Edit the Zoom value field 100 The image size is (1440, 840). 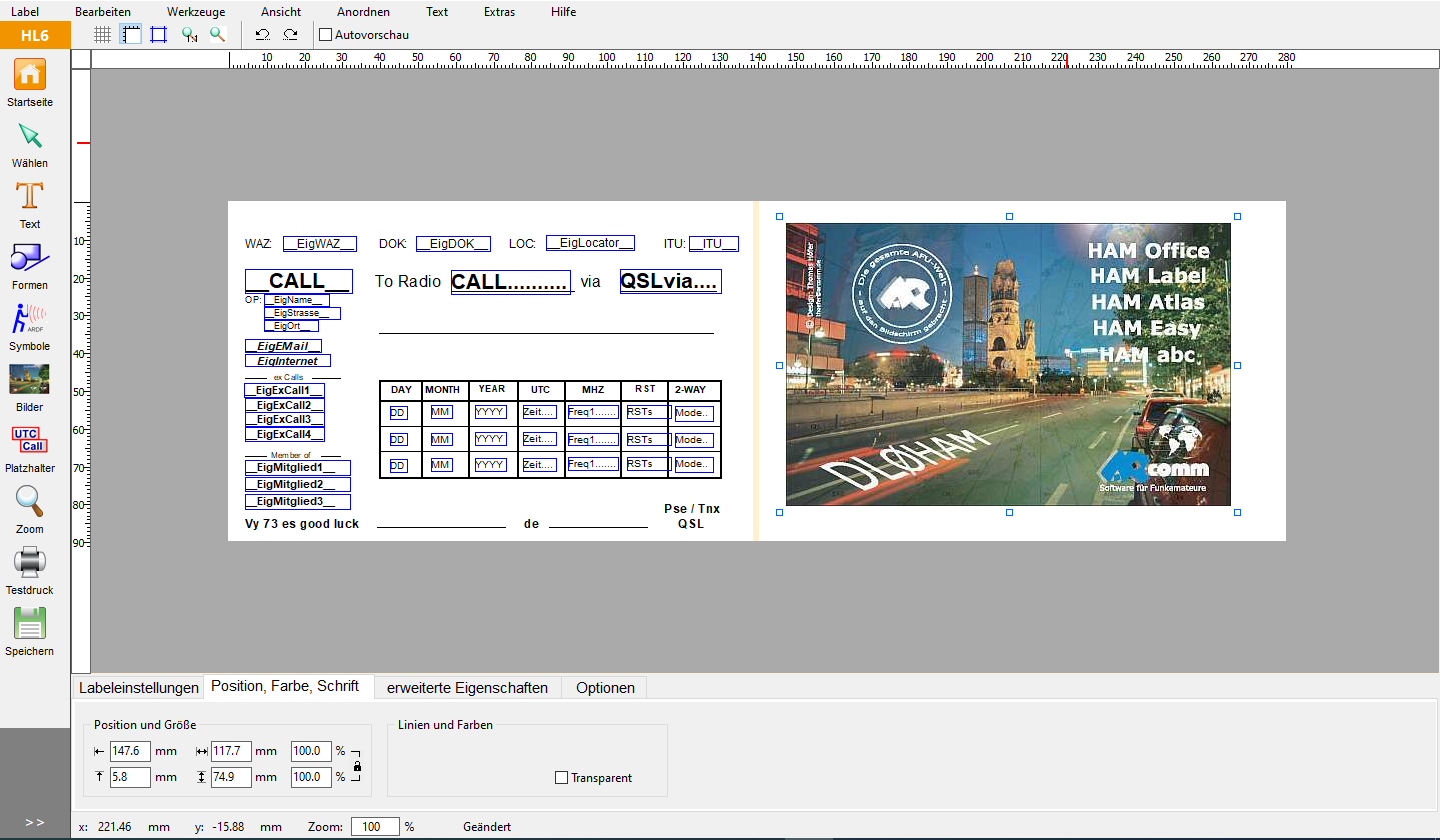pyautogui.click(x=375, y=827)
